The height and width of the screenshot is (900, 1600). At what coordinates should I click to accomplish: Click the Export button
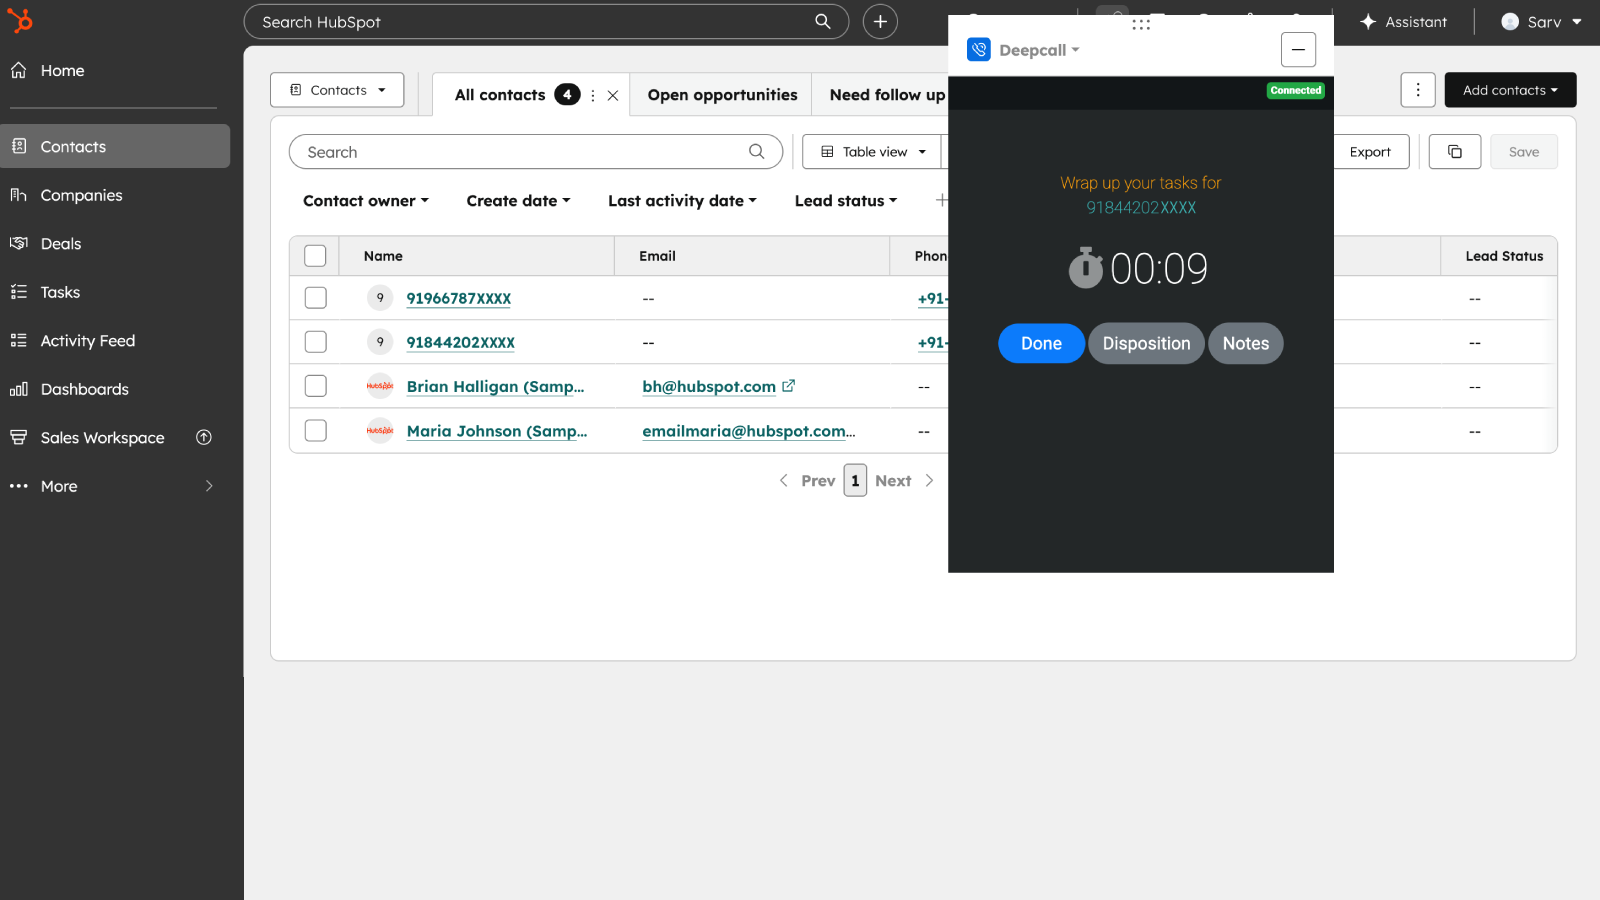[1370, 152]
